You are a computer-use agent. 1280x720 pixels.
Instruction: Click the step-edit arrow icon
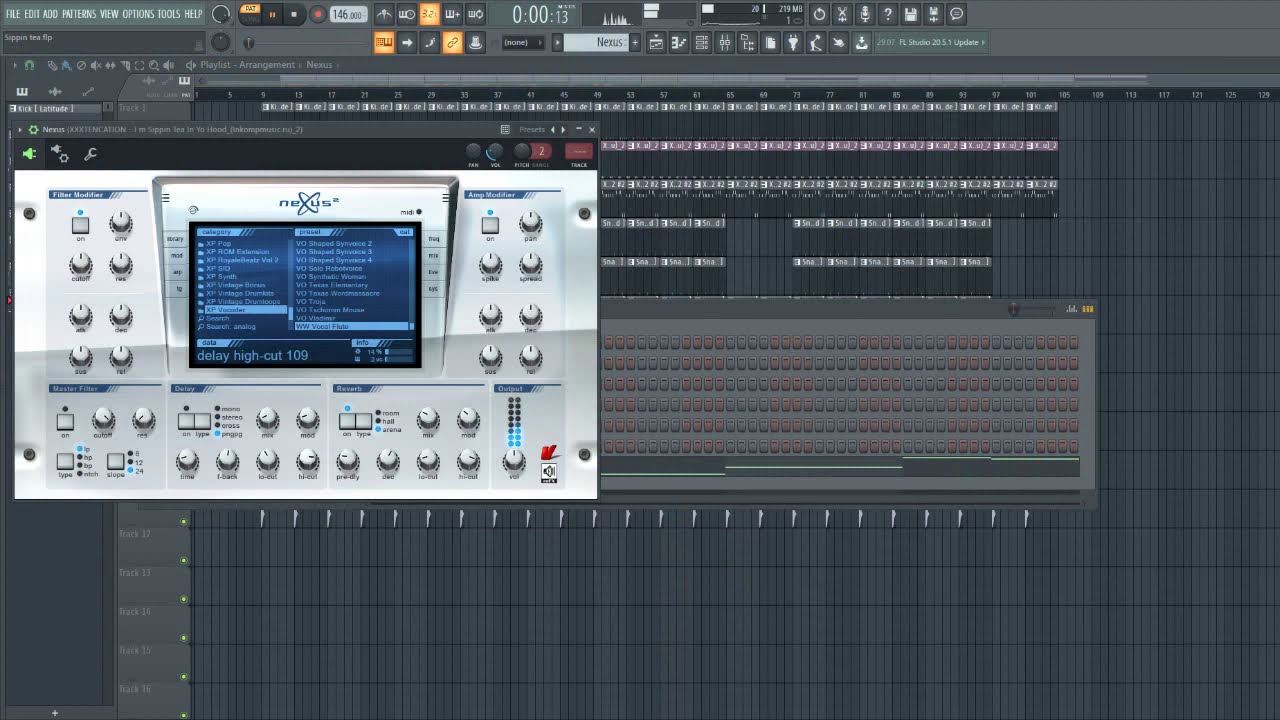click(x=407, y=42)
